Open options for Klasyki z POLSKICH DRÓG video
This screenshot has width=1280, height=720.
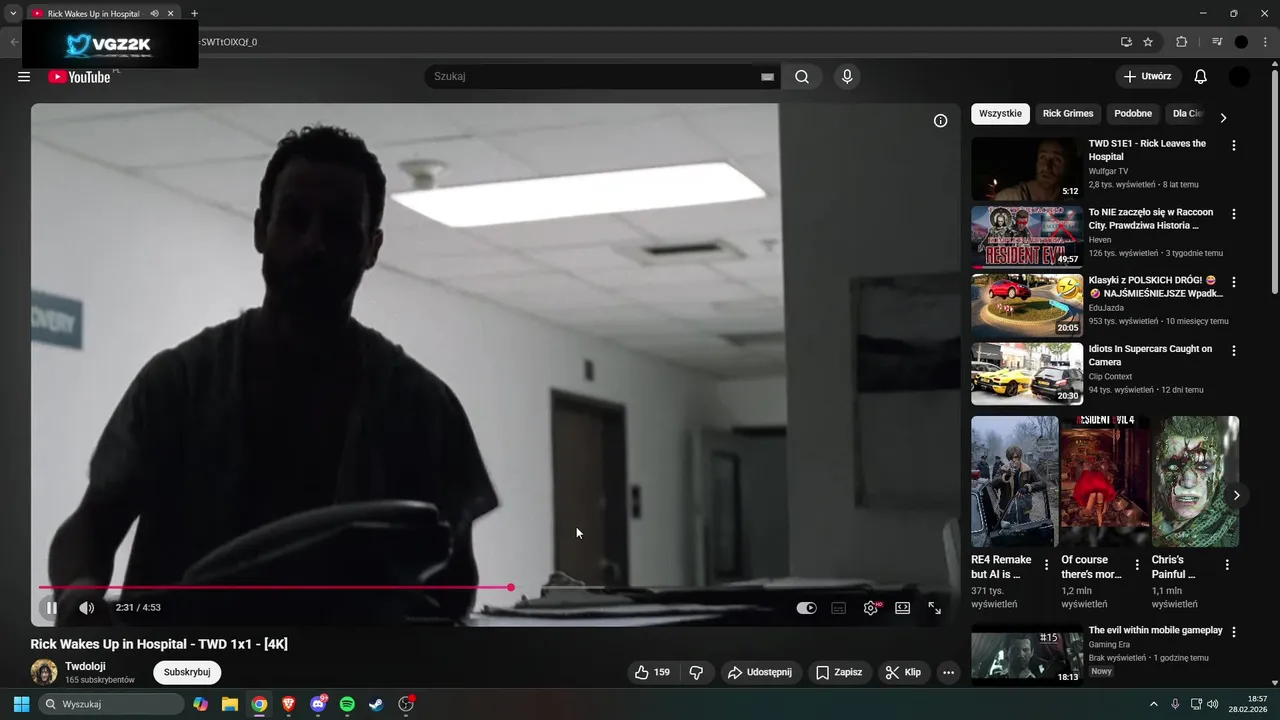(1234, 282)
